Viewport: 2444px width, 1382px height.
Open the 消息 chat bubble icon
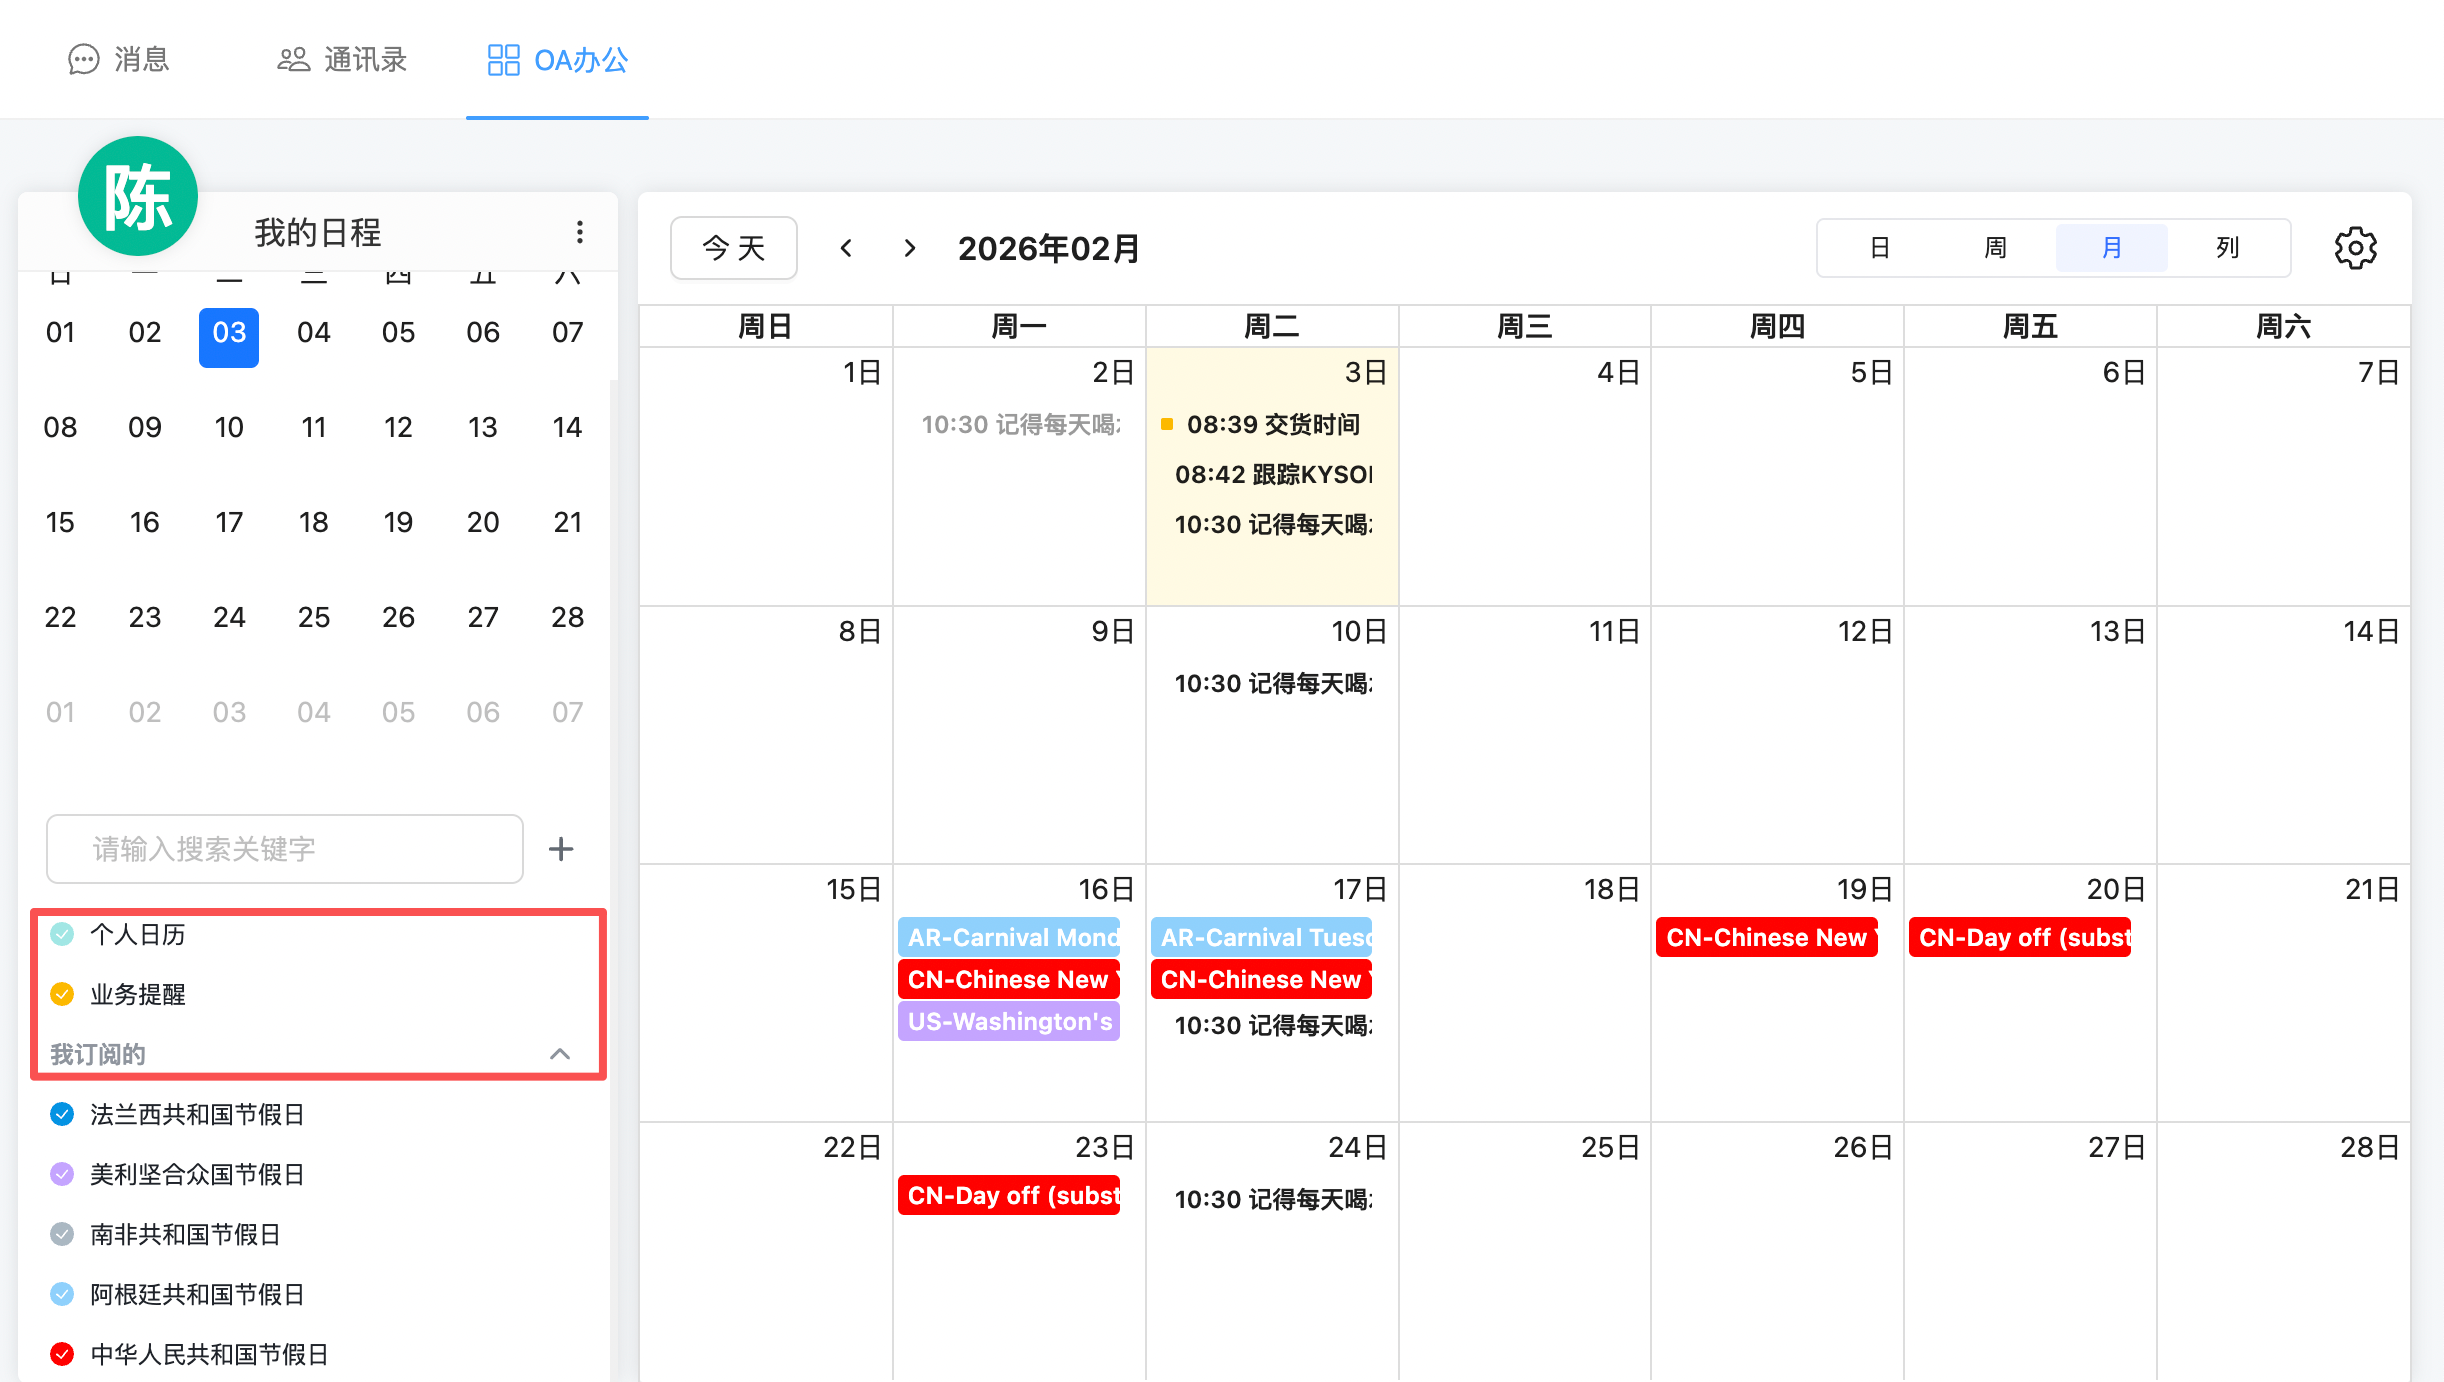(84, 60)
